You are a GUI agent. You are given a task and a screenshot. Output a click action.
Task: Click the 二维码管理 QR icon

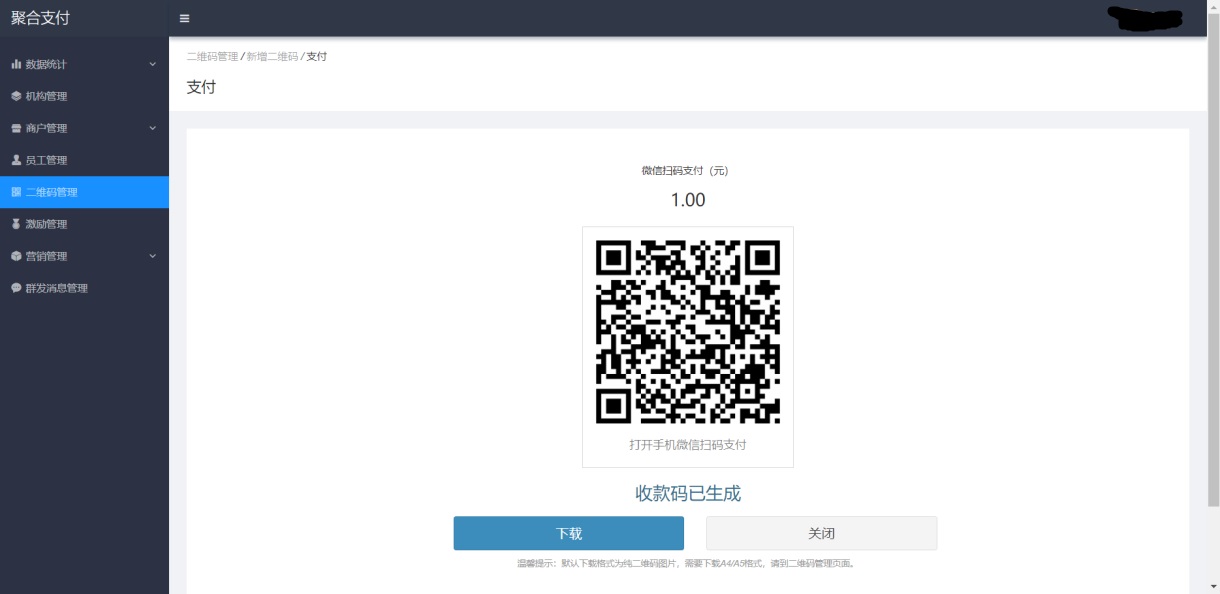coord(16,192)
